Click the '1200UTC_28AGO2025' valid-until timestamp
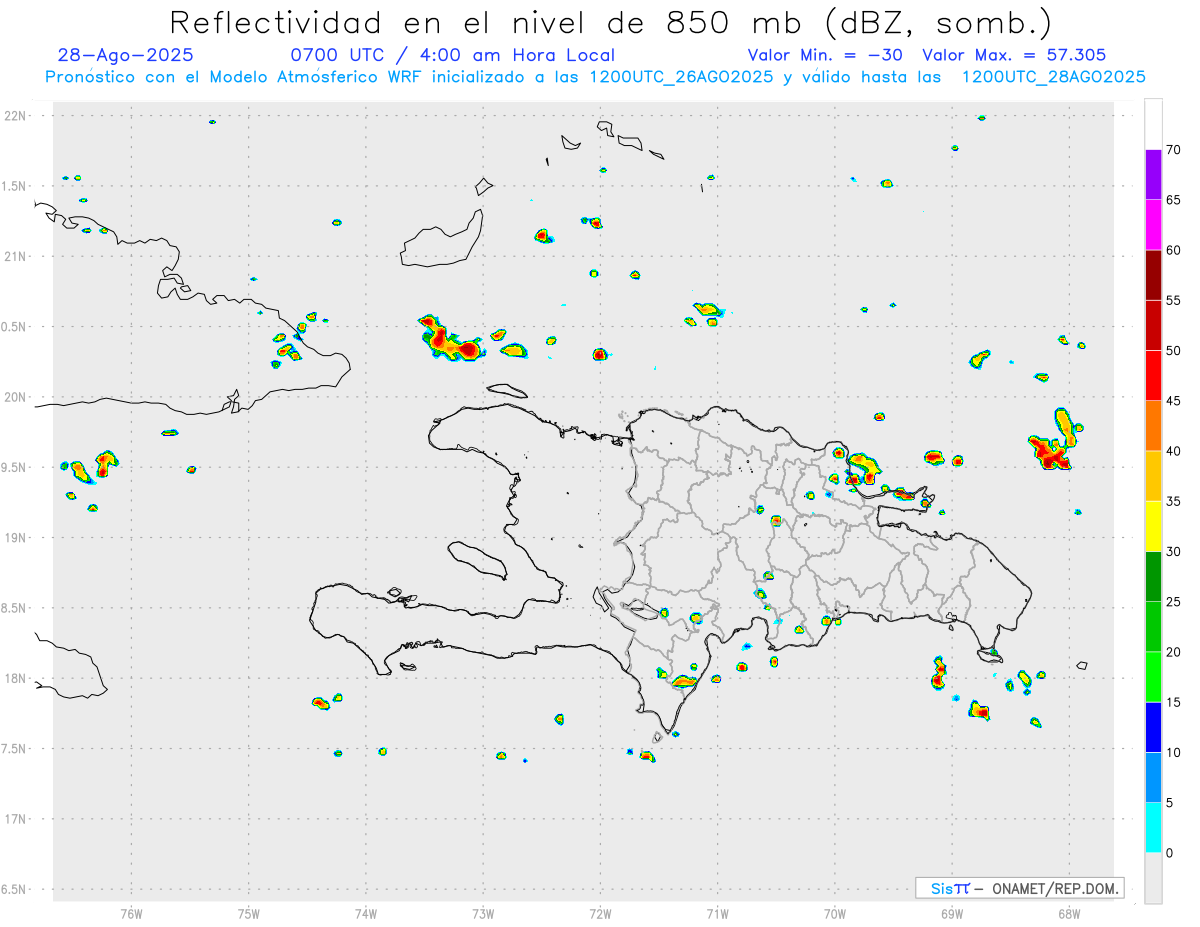Screen dimensions: 1200x927 (x=1053, y=77)
